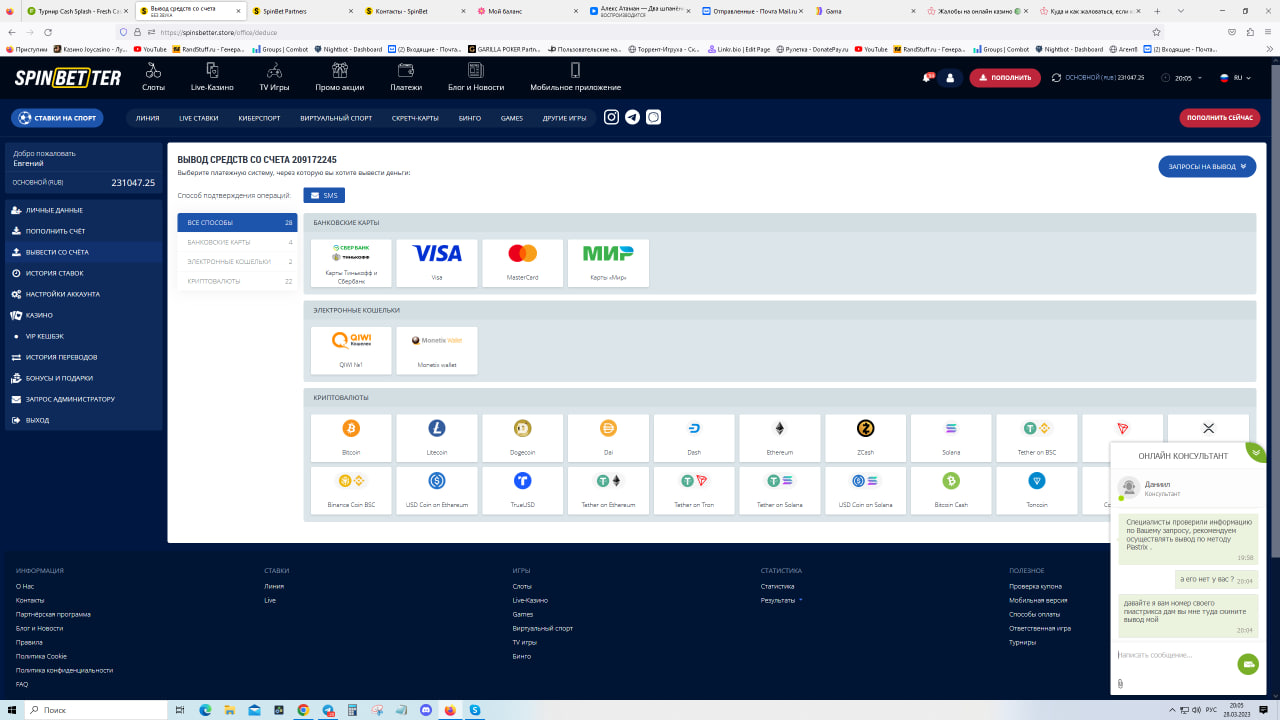Screen dimensions: 1280x720
Task: Open Skype from the taskbar
Action: [x=475, y=710]
